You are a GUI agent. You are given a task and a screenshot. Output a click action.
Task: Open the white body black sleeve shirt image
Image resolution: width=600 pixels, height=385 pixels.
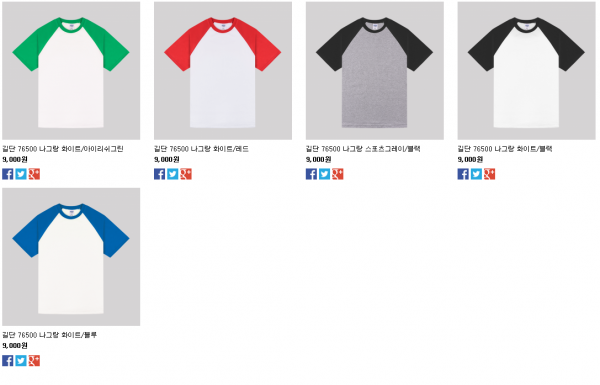(527, 71)
